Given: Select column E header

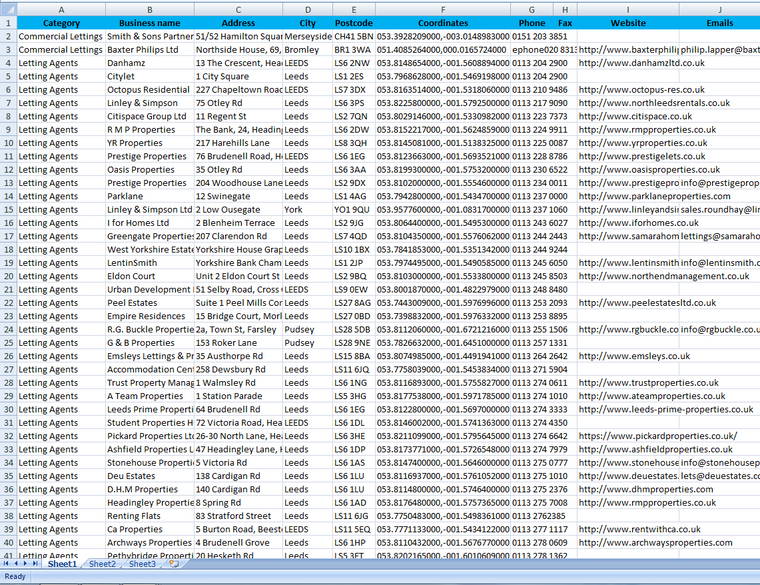Looking at the screenshot, I should (x=354, y=9).
